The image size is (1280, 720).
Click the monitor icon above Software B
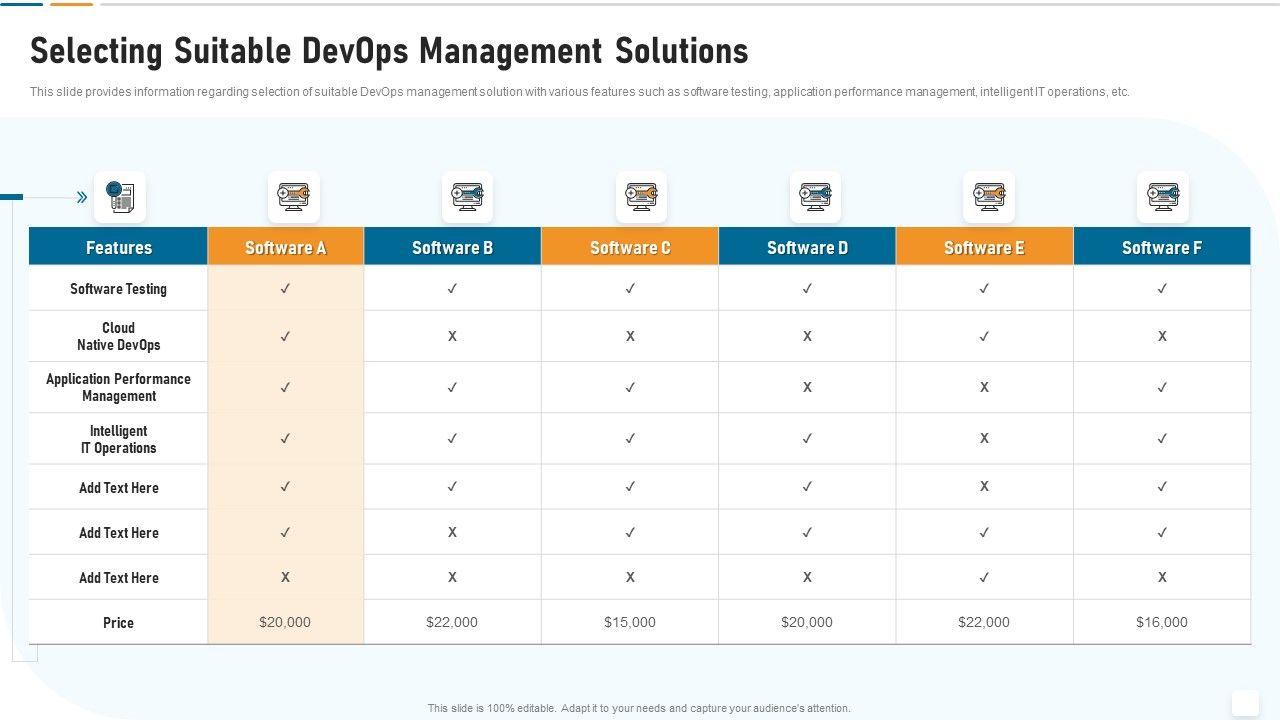point(467,197)
